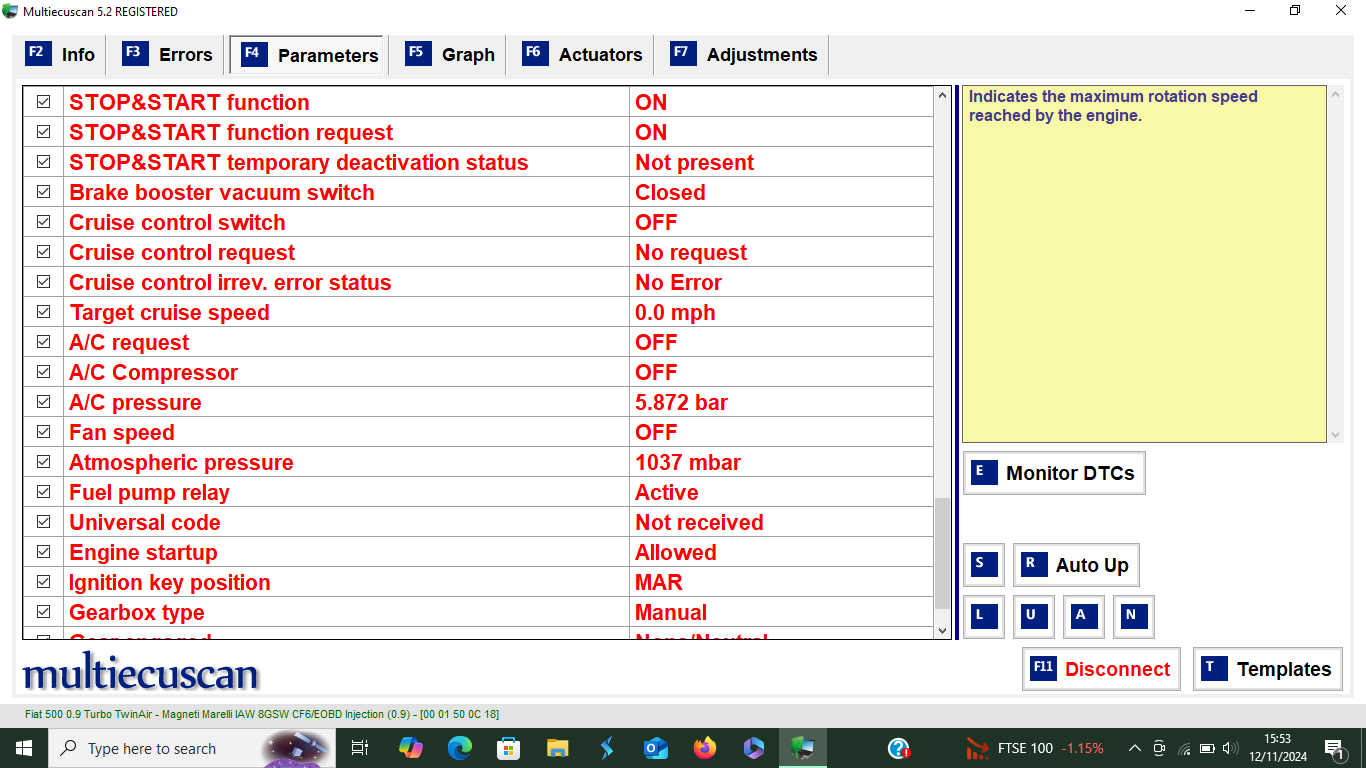Click the U shortcut button
The width and height of the screenshot is (1366, 768).
(1033, 616)
